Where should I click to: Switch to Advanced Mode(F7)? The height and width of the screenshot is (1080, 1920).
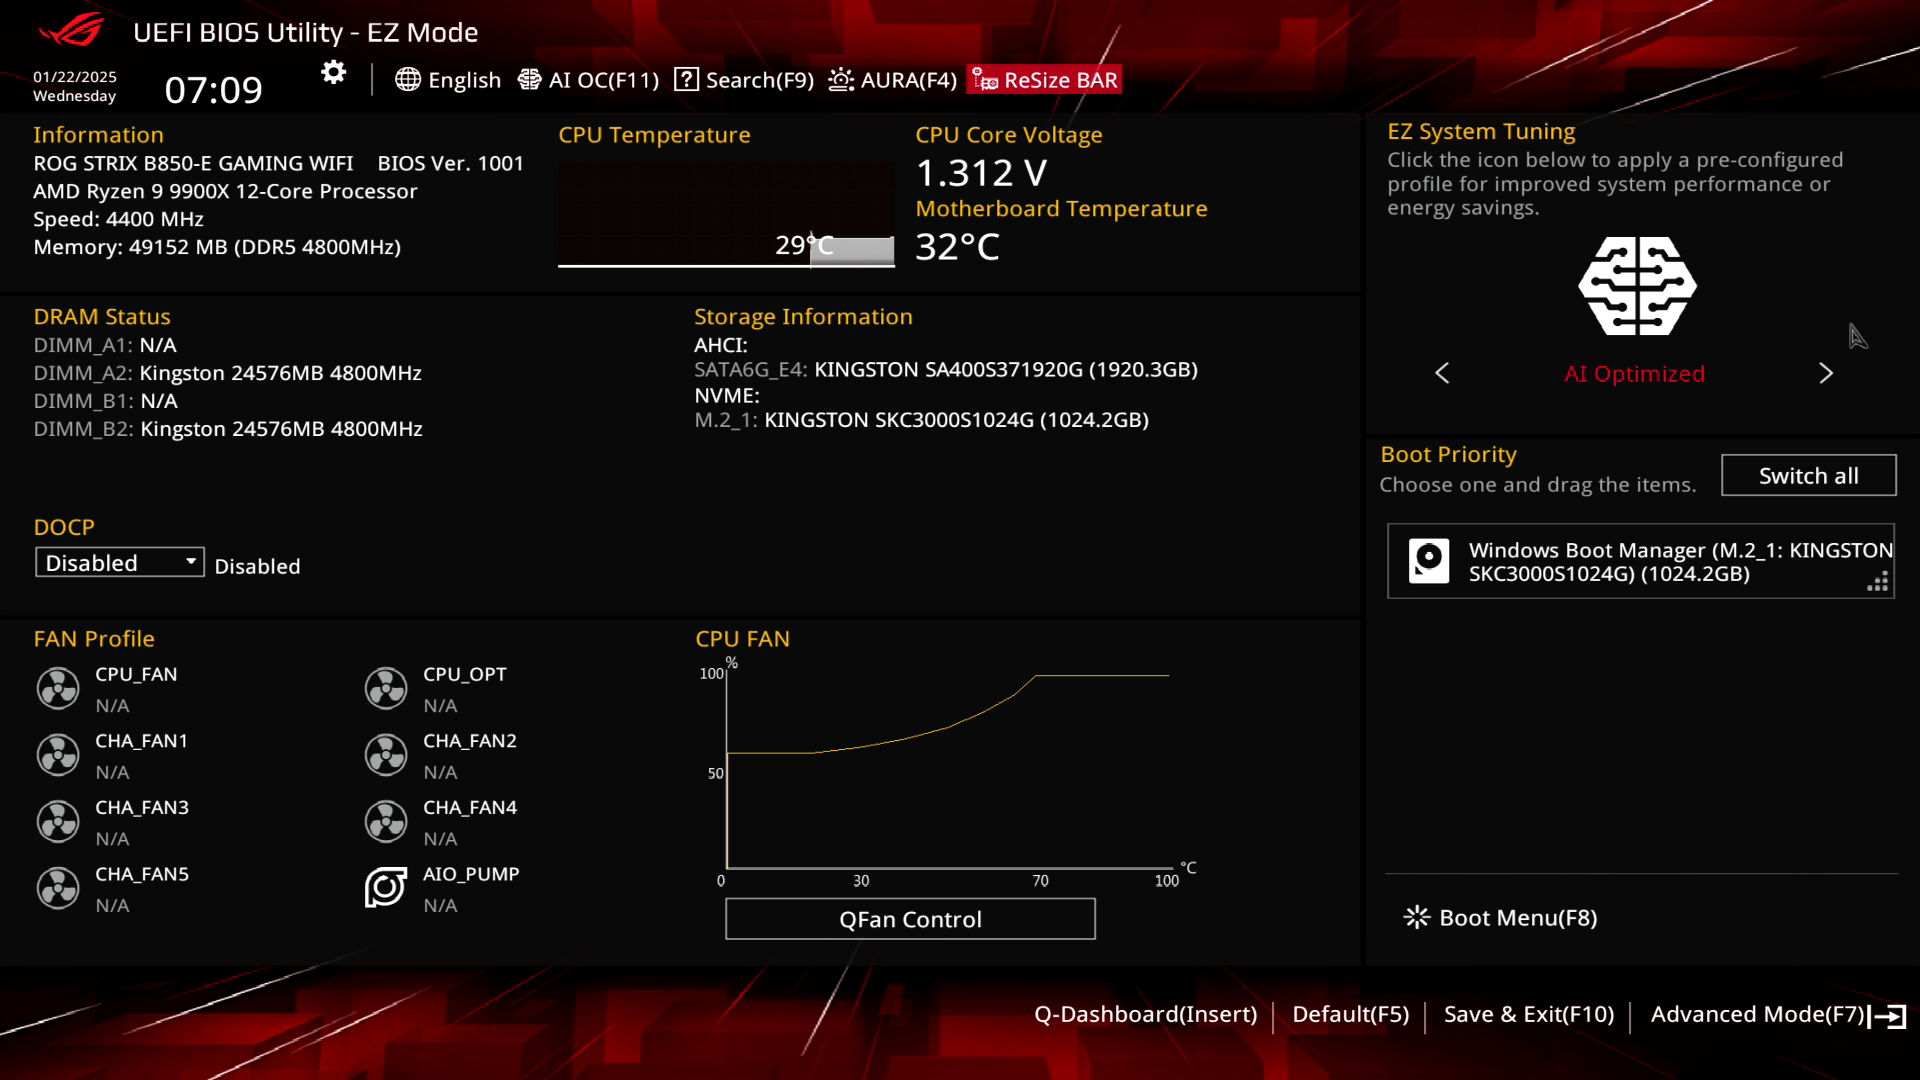pyautogui.click(x=1758, y=1013)
